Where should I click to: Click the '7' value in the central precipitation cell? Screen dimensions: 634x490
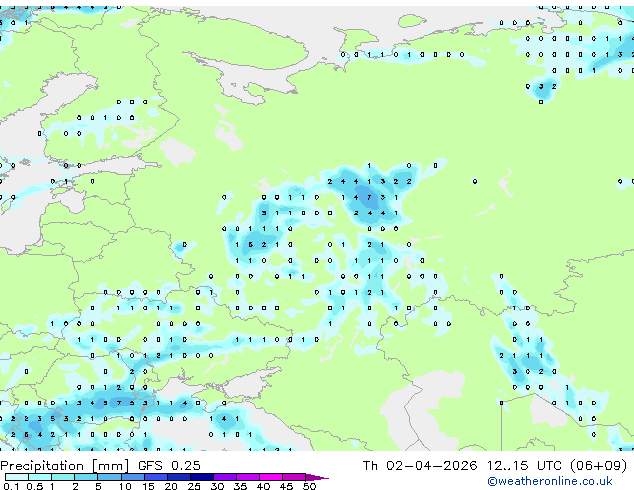[x=369, y=198]
